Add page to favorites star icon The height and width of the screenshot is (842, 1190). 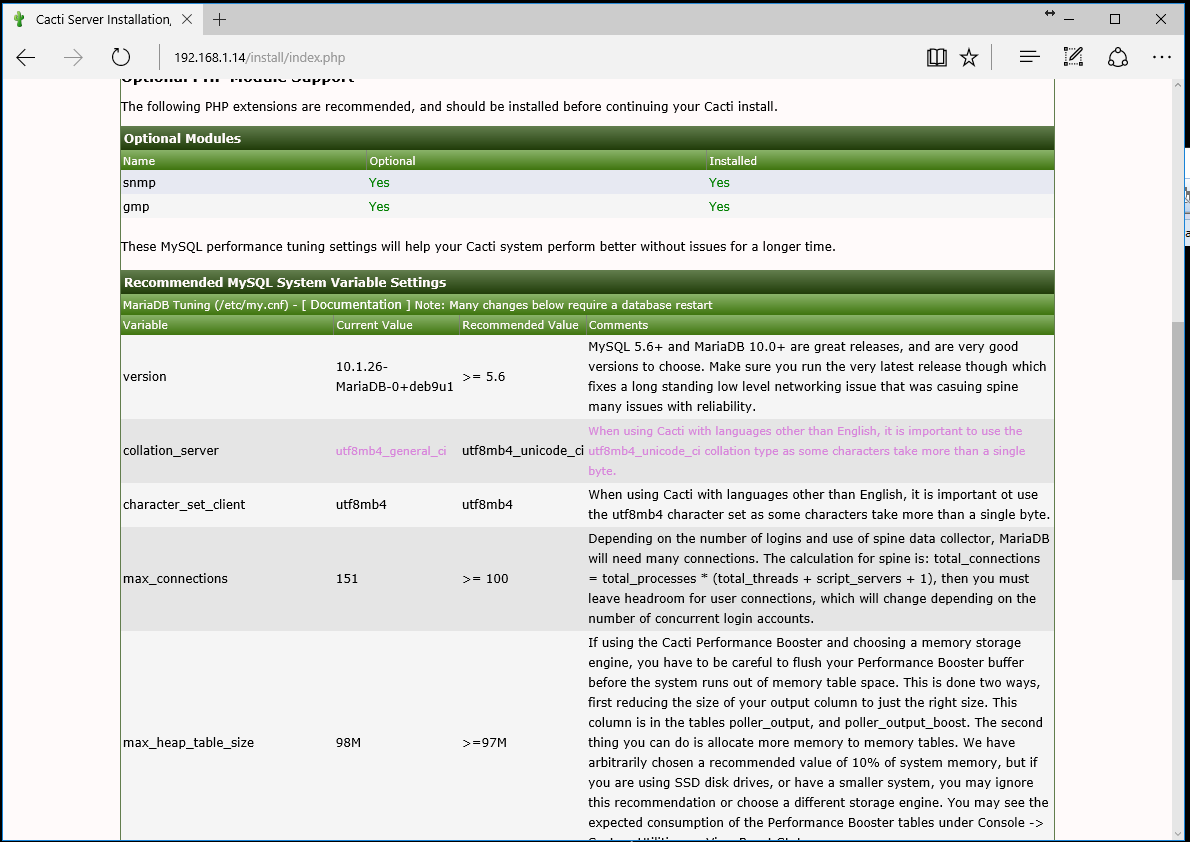click(969, 57)
